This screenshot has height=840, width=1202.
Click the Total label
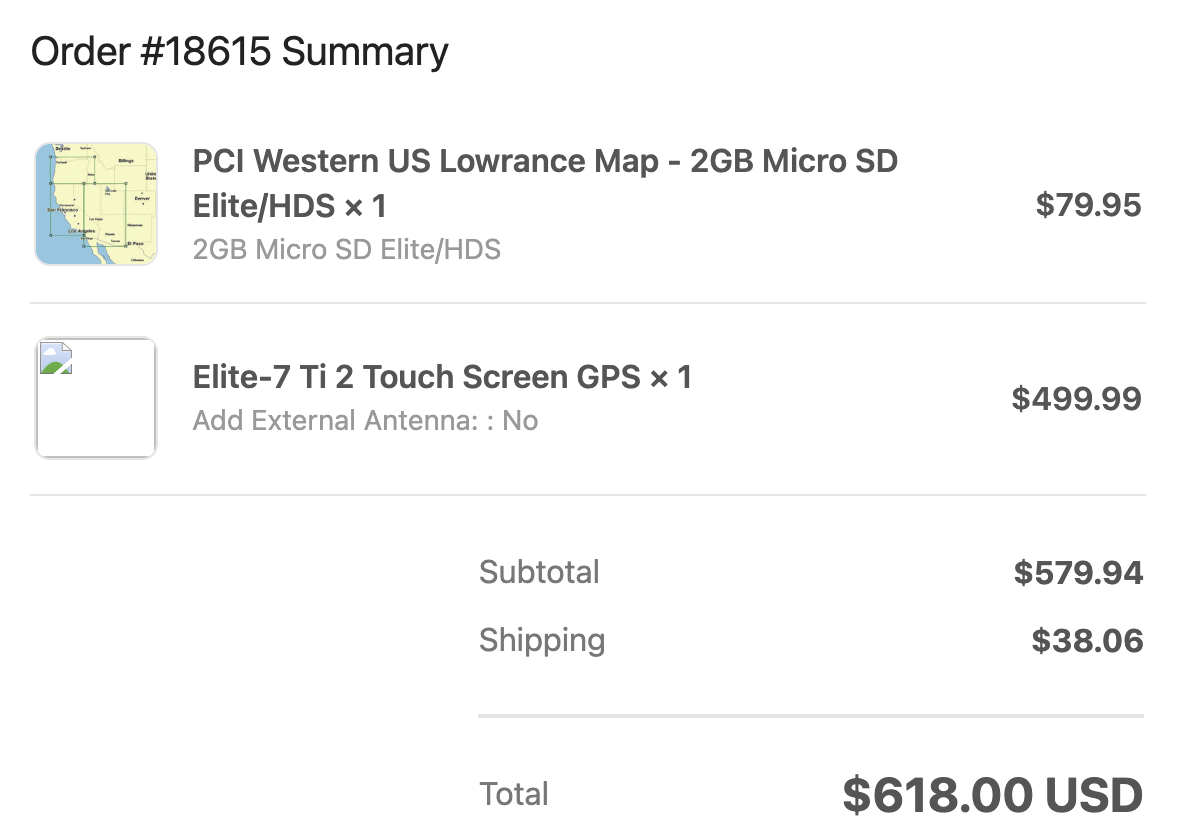coord(514,795)
